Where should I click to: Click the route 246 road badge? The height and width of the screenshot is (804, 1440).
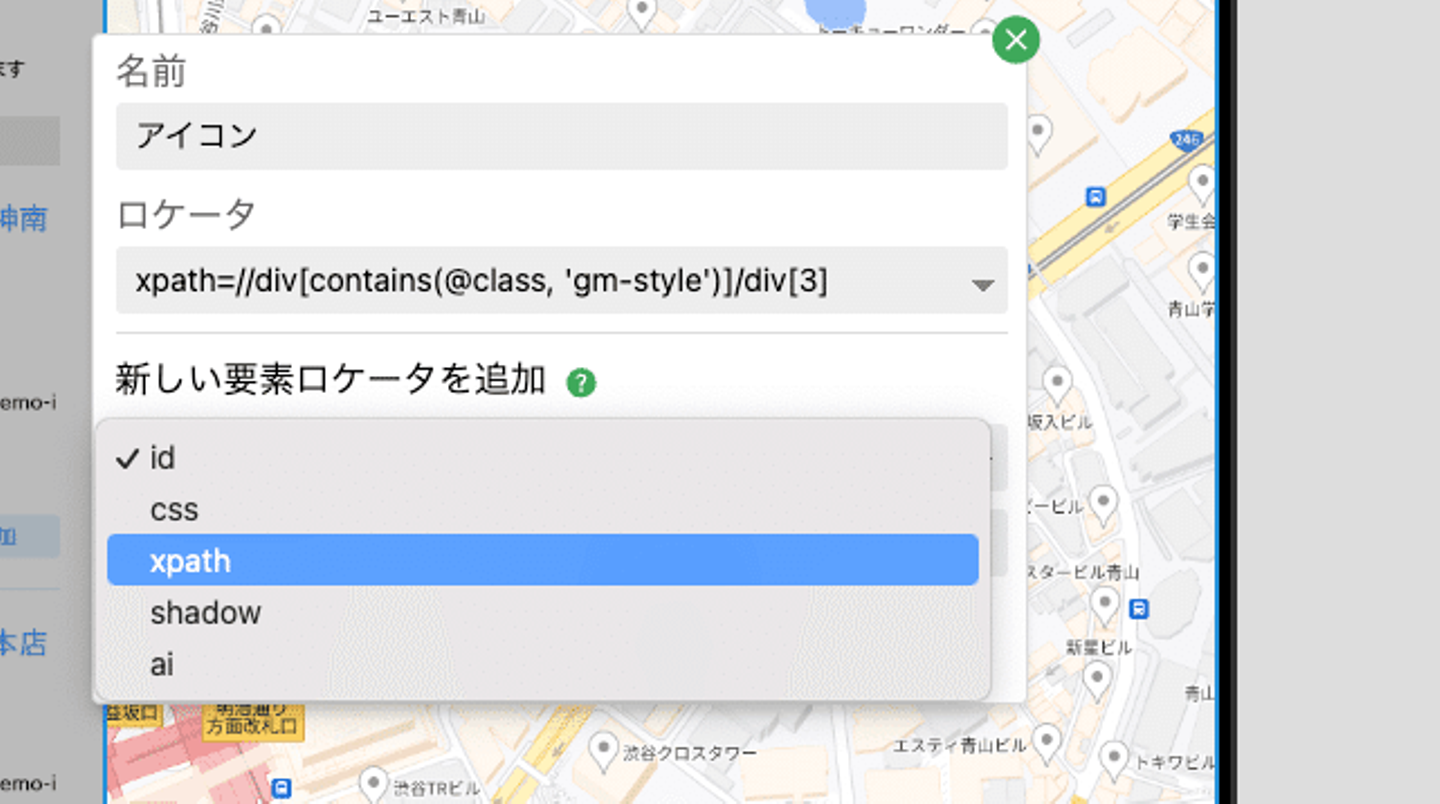click(x=1187, y=141)
